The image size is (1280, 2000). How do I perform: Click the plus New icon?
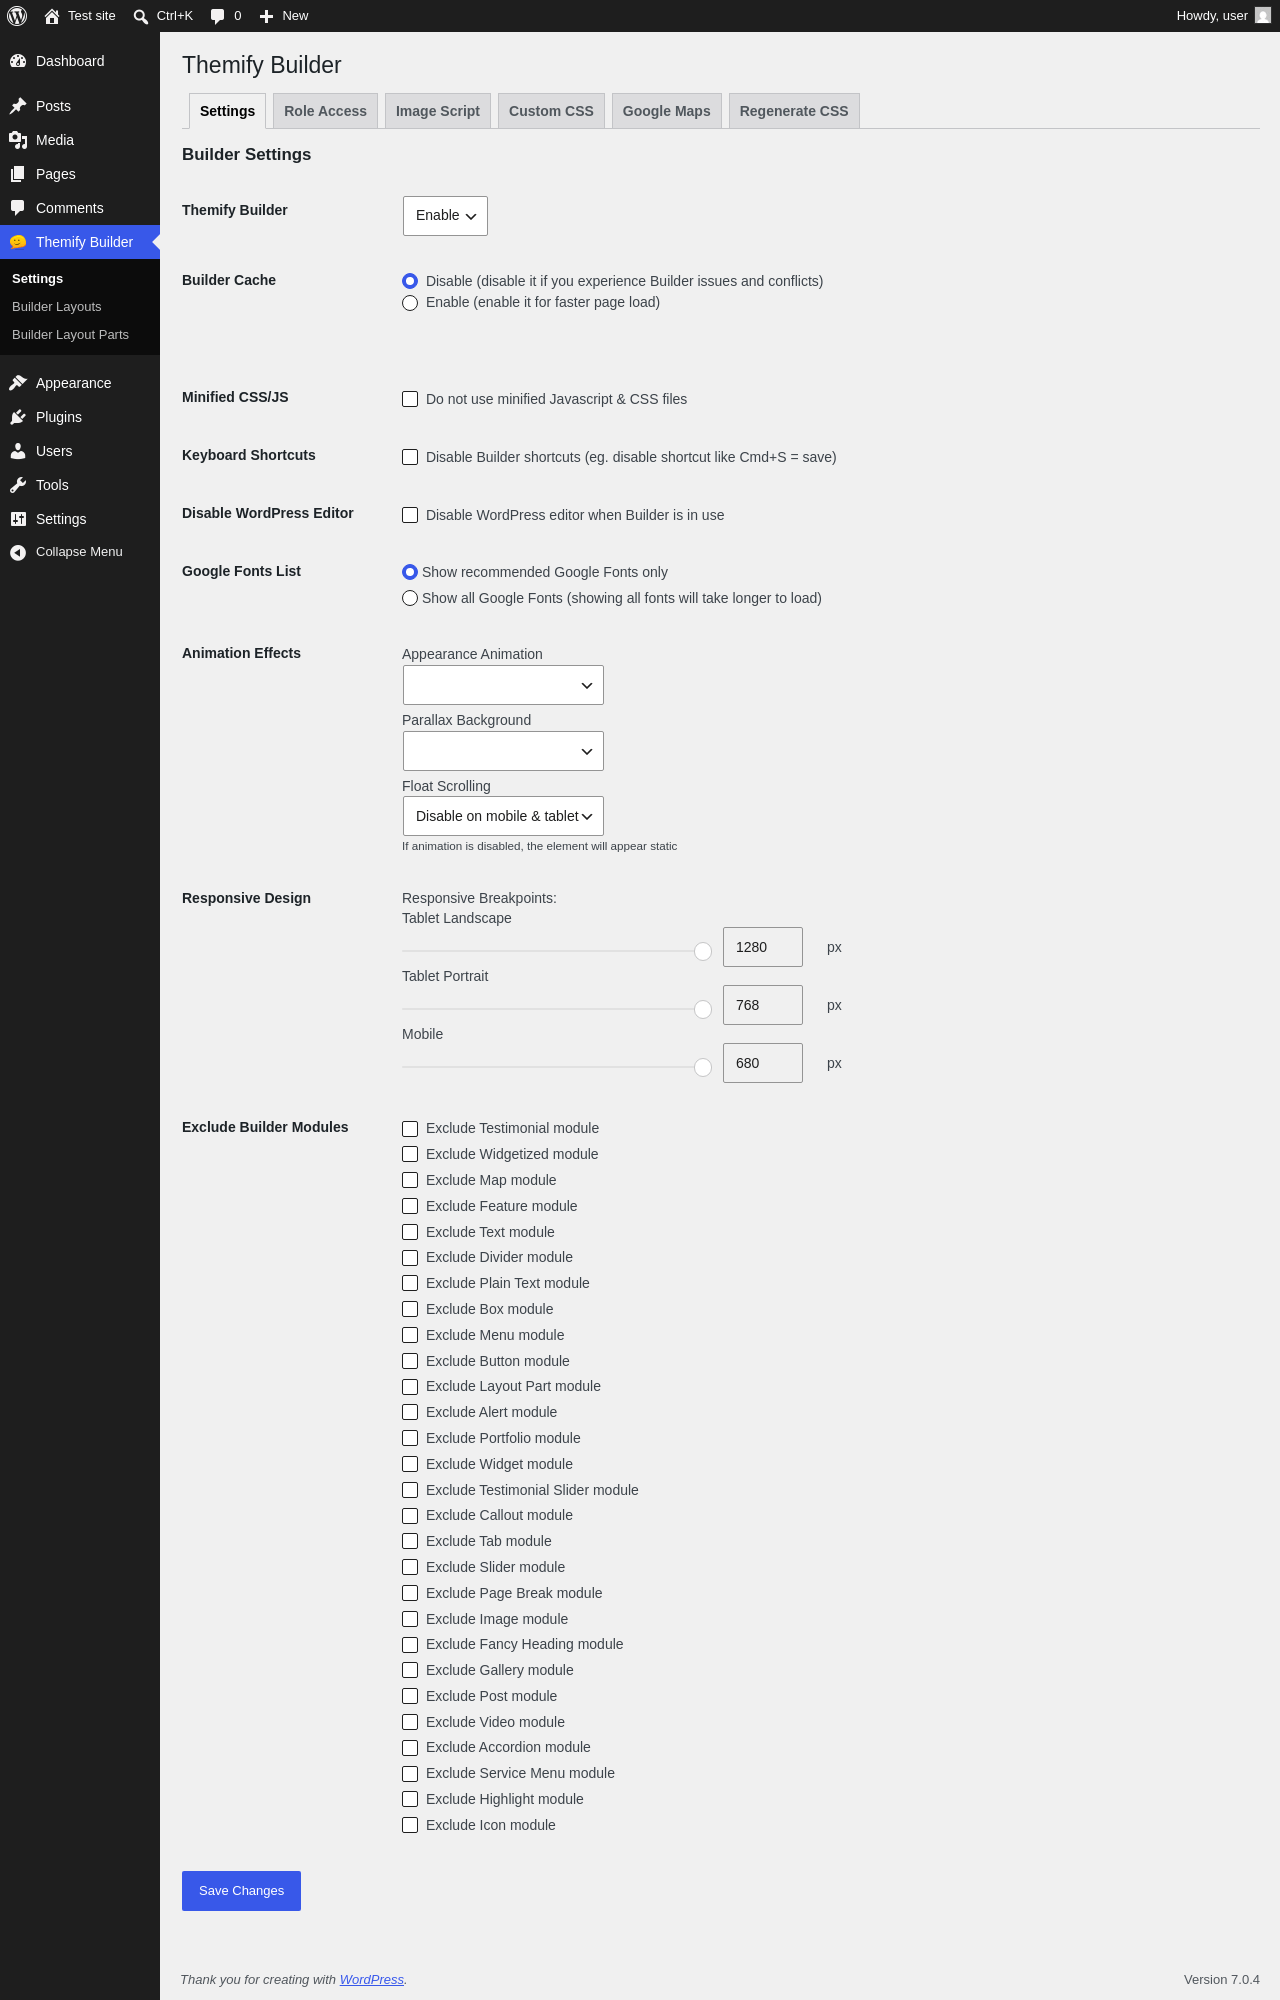(x=267, y=16)
